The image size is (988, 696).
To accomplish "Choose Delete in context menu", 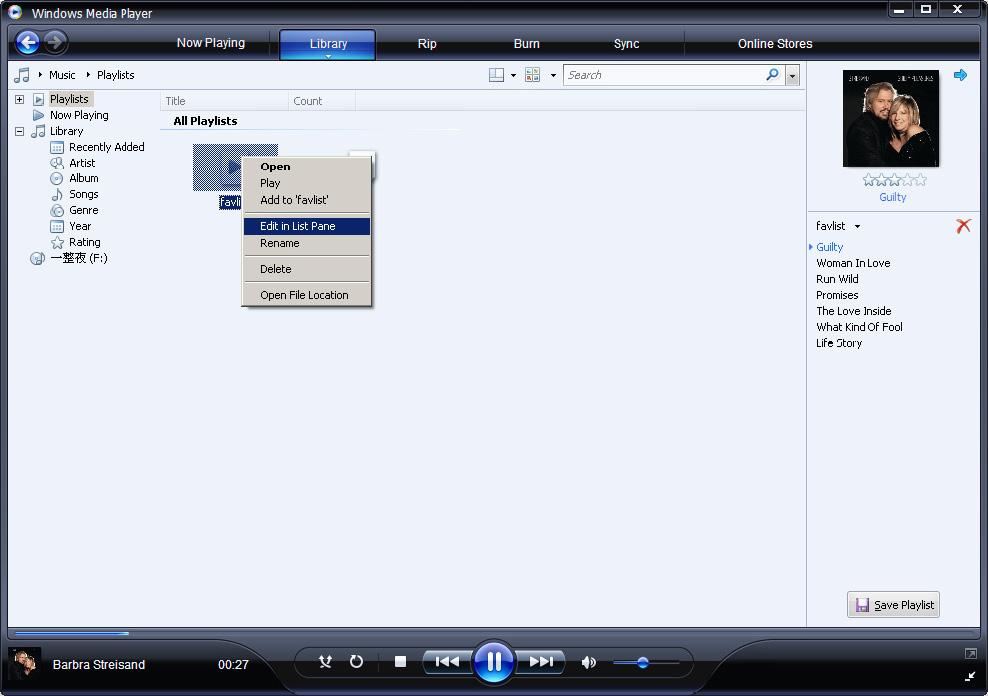I will 307,269.
